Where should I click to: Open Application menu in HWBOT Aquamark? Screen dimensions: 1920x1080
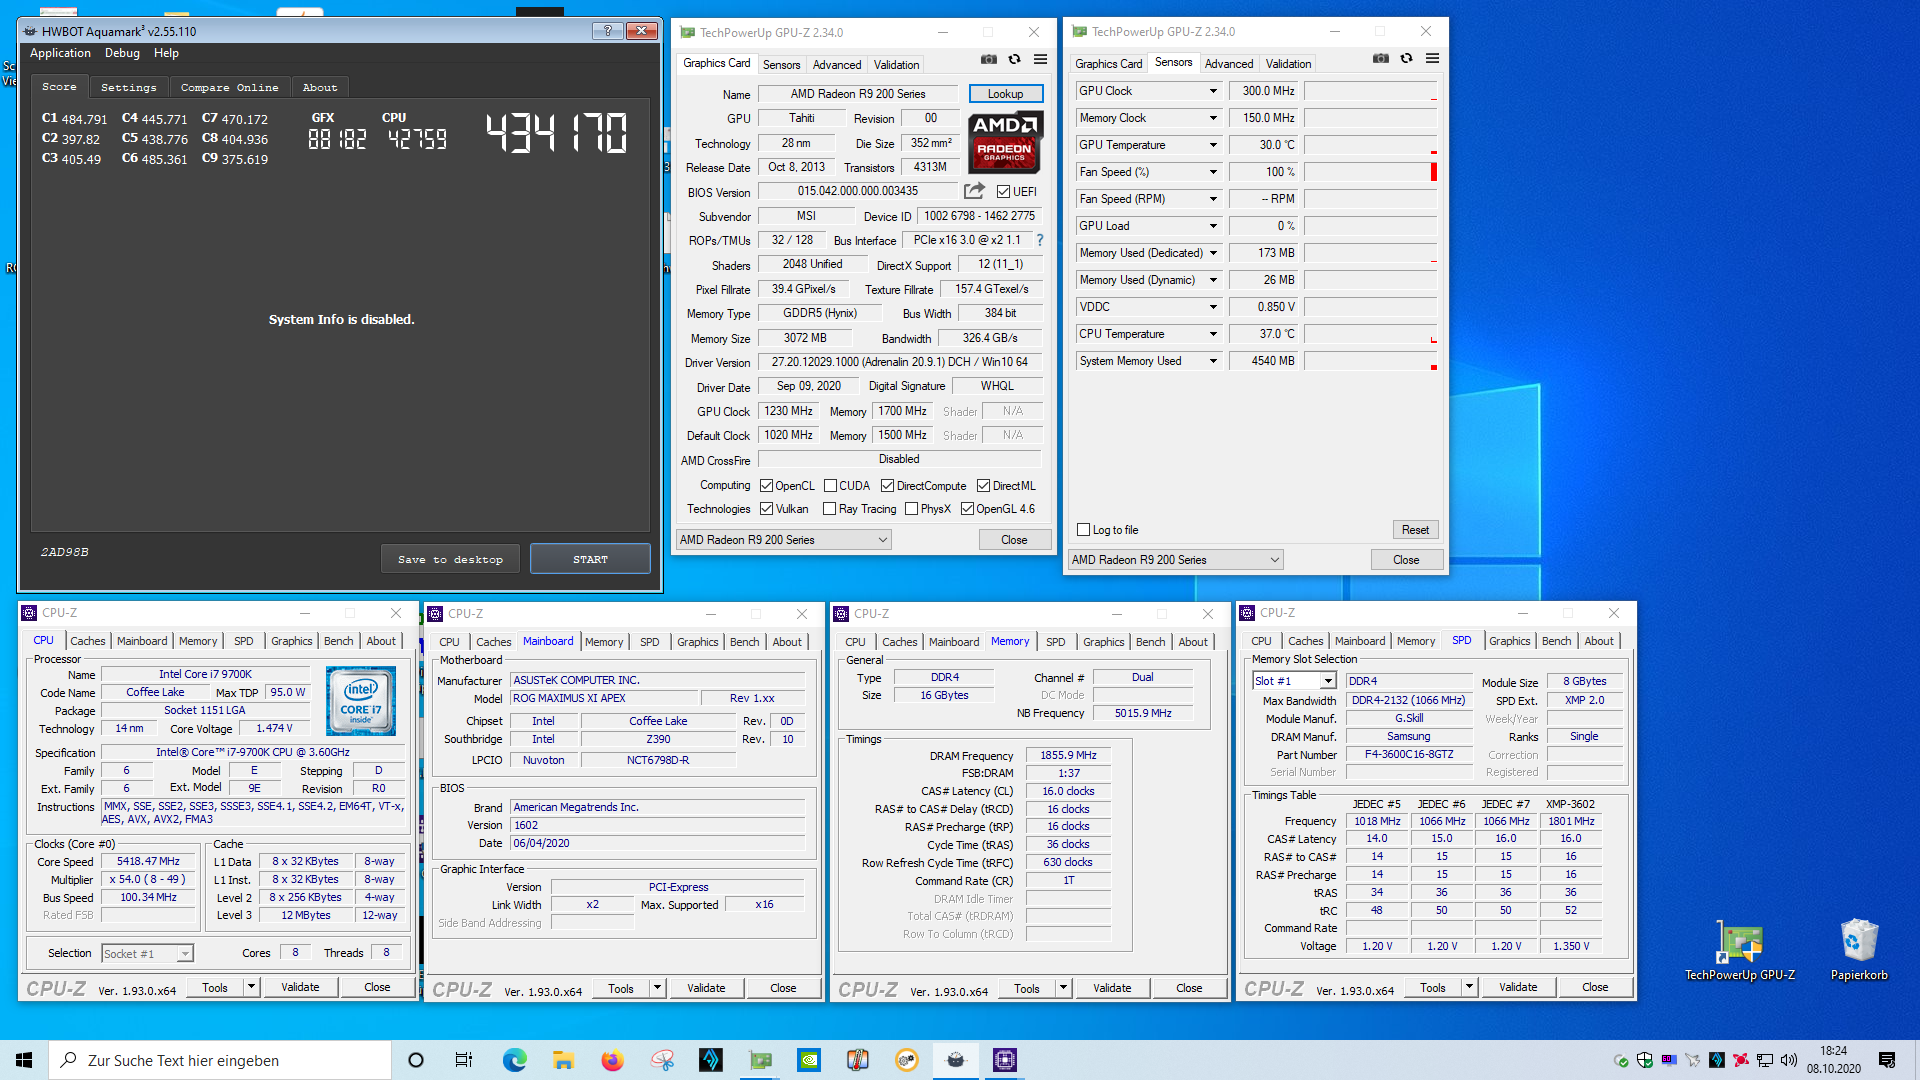tap(60, 53)
